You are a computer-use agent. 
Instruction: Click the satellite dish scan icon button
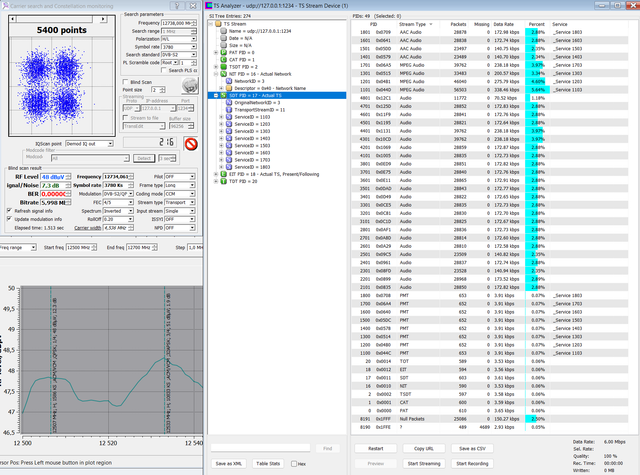pyautogui.click(x=189, y=86)
